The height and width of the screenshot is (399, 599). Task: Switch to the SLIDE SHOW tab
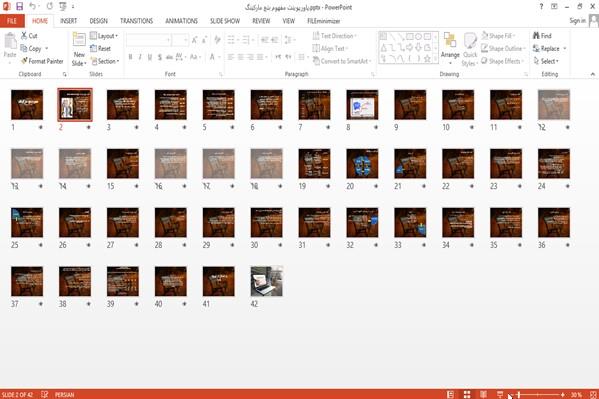tap(225, 21)
